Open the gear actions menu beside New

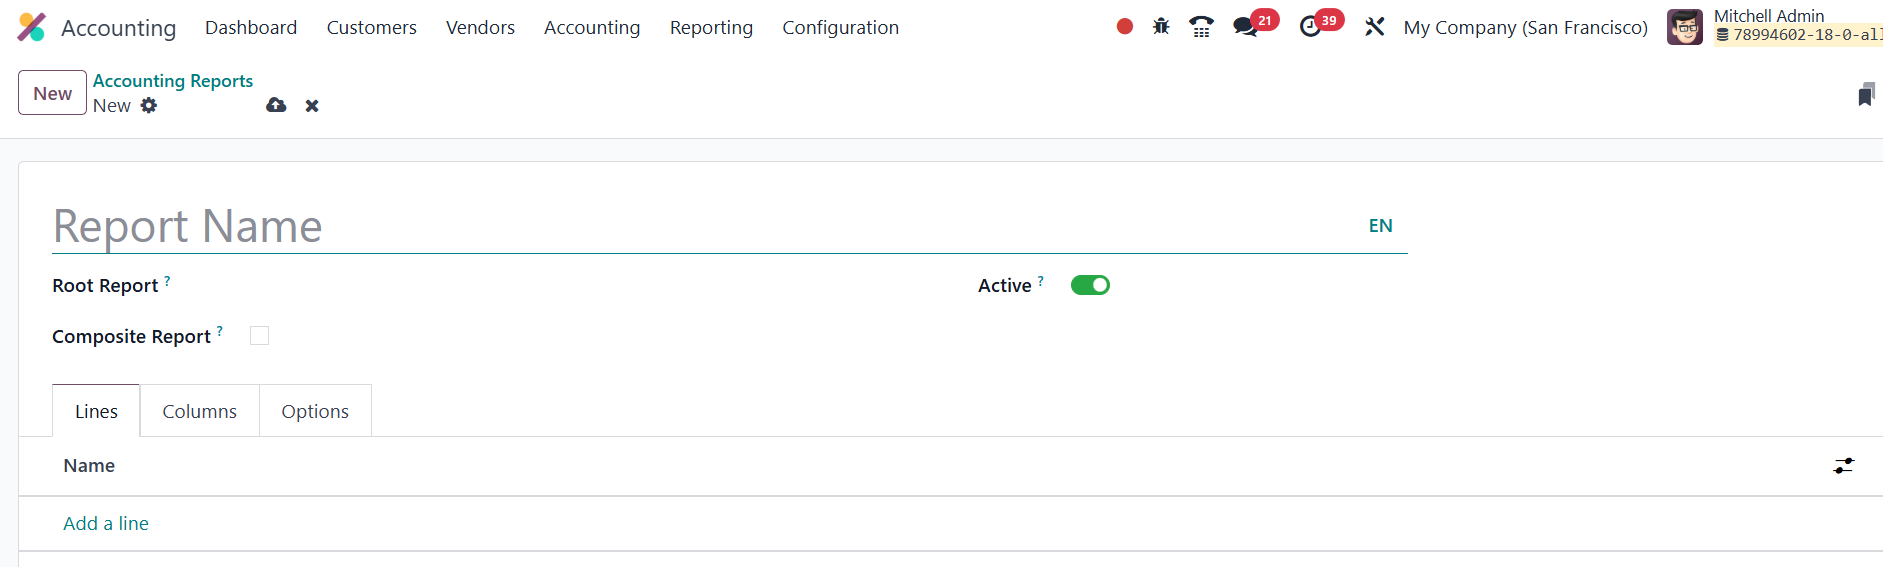[x=149, y=105]
